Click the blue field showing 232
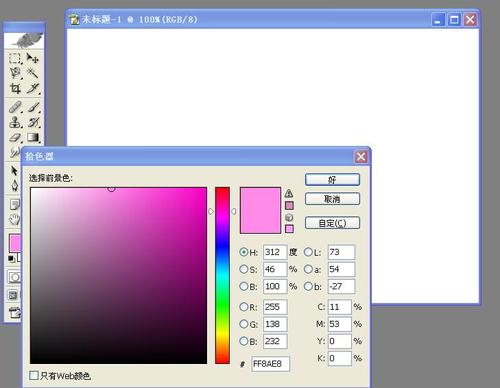Image resolution: width=500 pixels, height=388 pixels. tap(275, 341)
